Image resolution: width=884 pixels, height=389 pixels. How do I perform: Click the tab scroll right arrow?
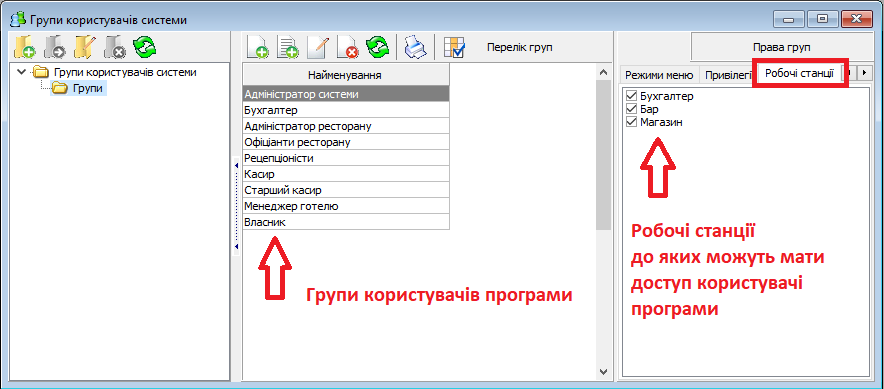(x=863, y=73)
